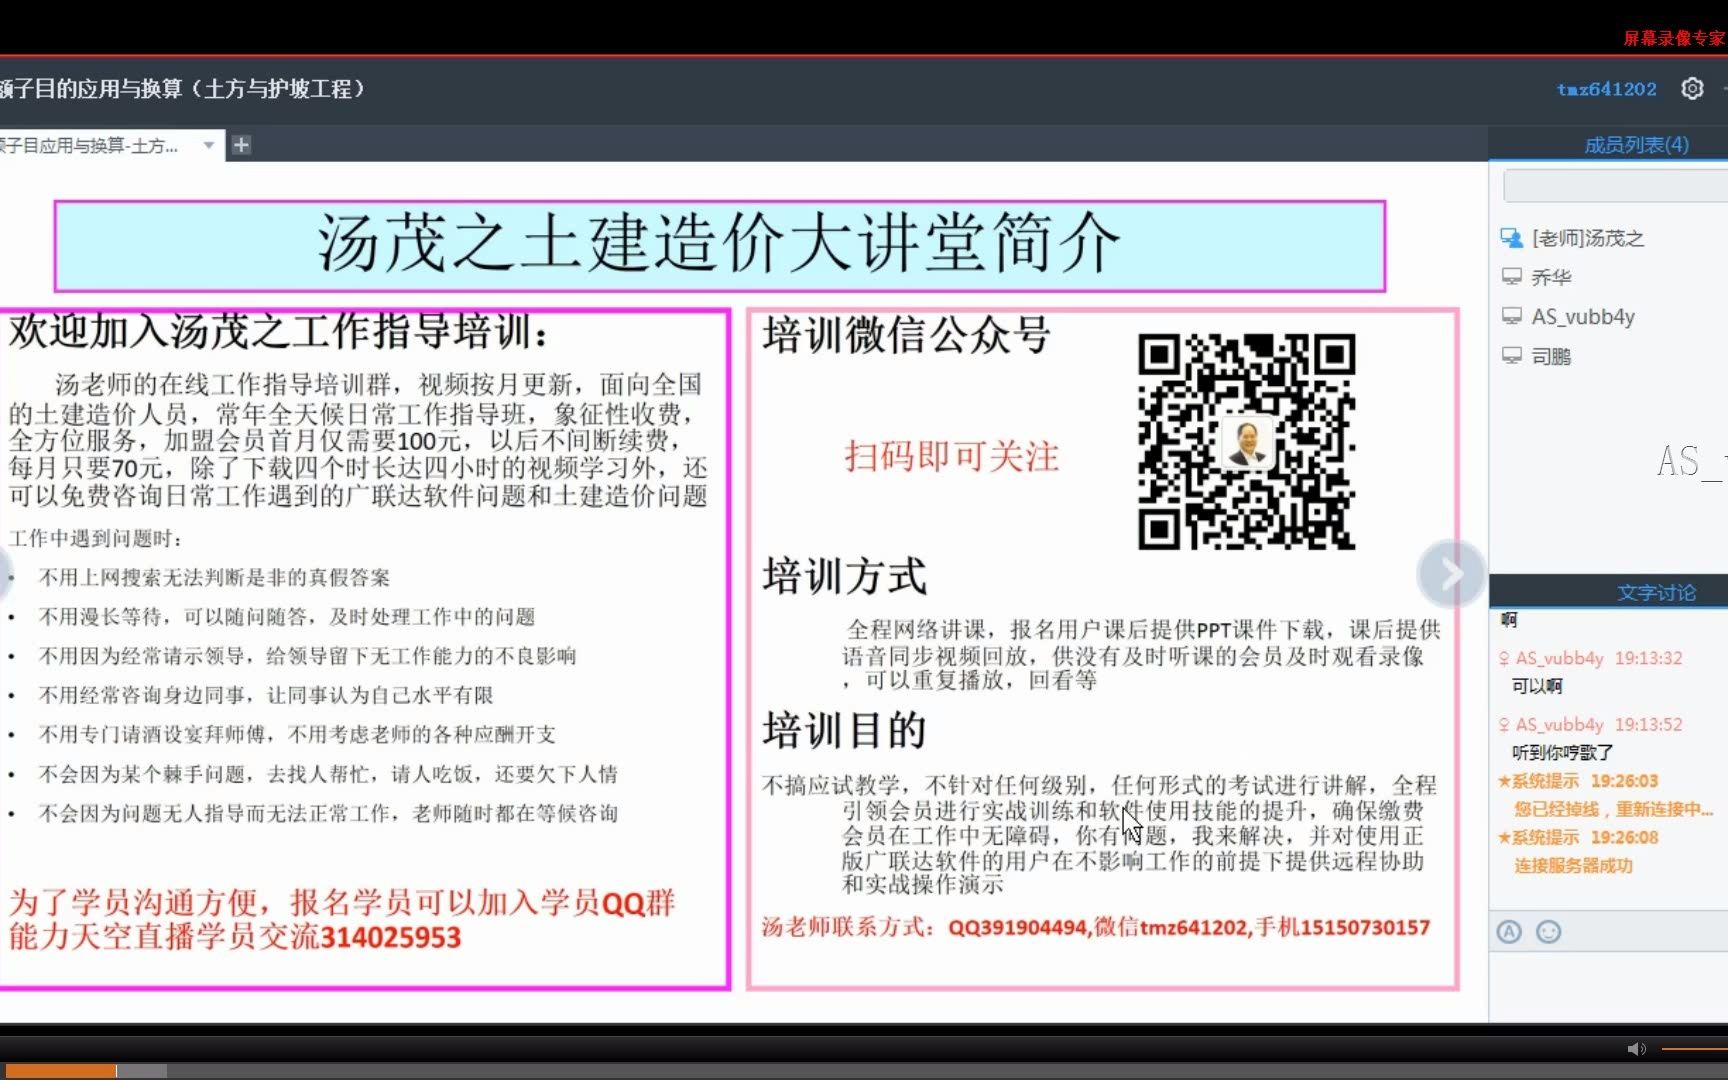Click heading 欢迎加入汤茂之工作指导培训
1728x1080 pixels.
pyautogui.click(x=278, y=331)
